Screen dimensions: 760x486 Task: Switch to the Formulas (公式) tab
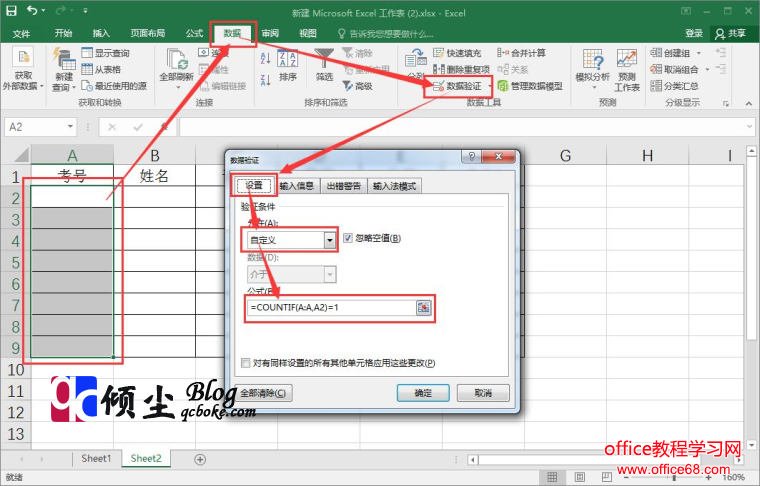[x=194, y=33]
